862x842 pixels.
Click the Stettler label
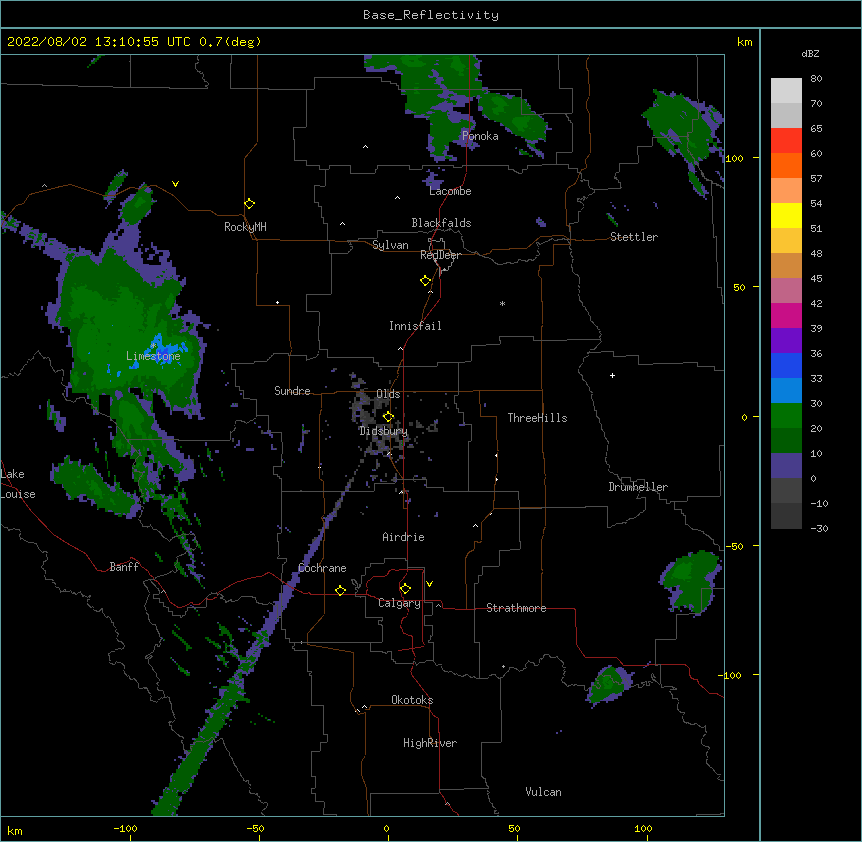[634, 237]
